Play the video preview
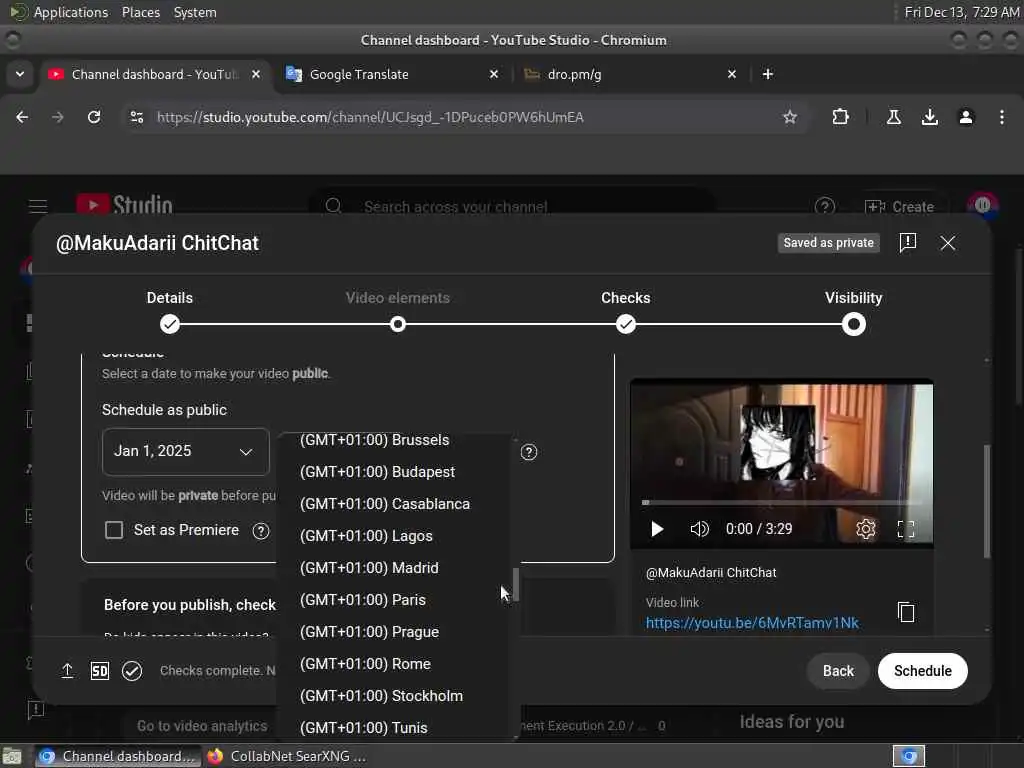 click(x=657, y=529)
